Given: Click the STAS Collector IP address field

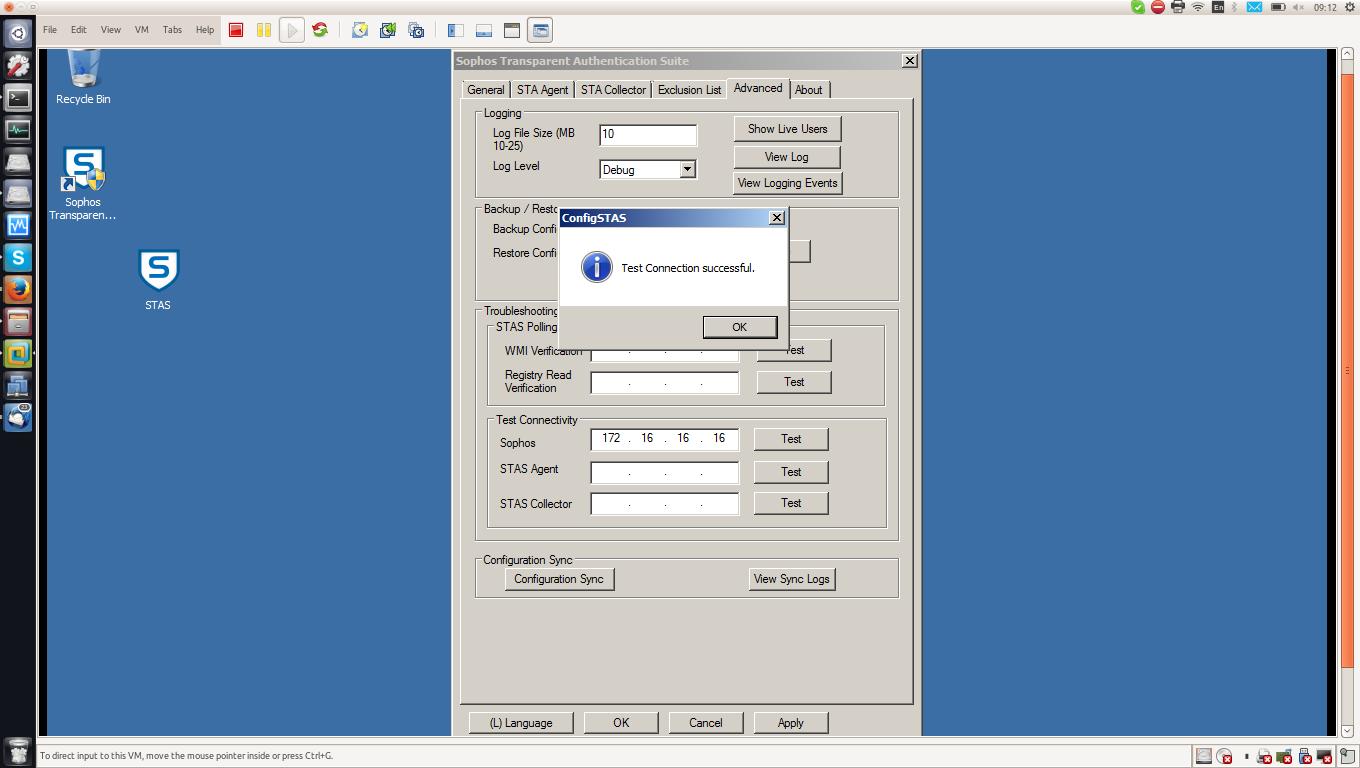Looking at the screenshot, I should (665, 503).
